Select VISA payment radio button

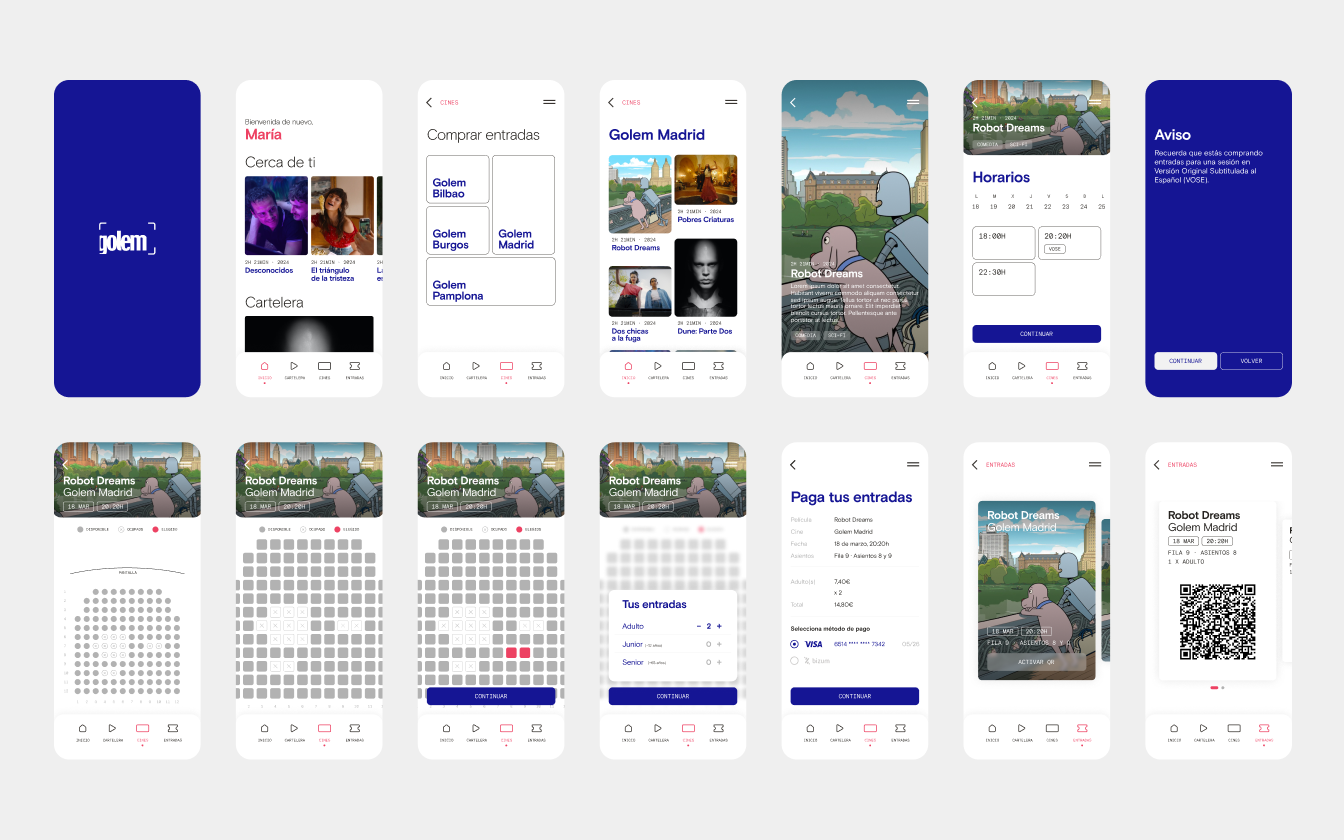(x=795, y=644)
